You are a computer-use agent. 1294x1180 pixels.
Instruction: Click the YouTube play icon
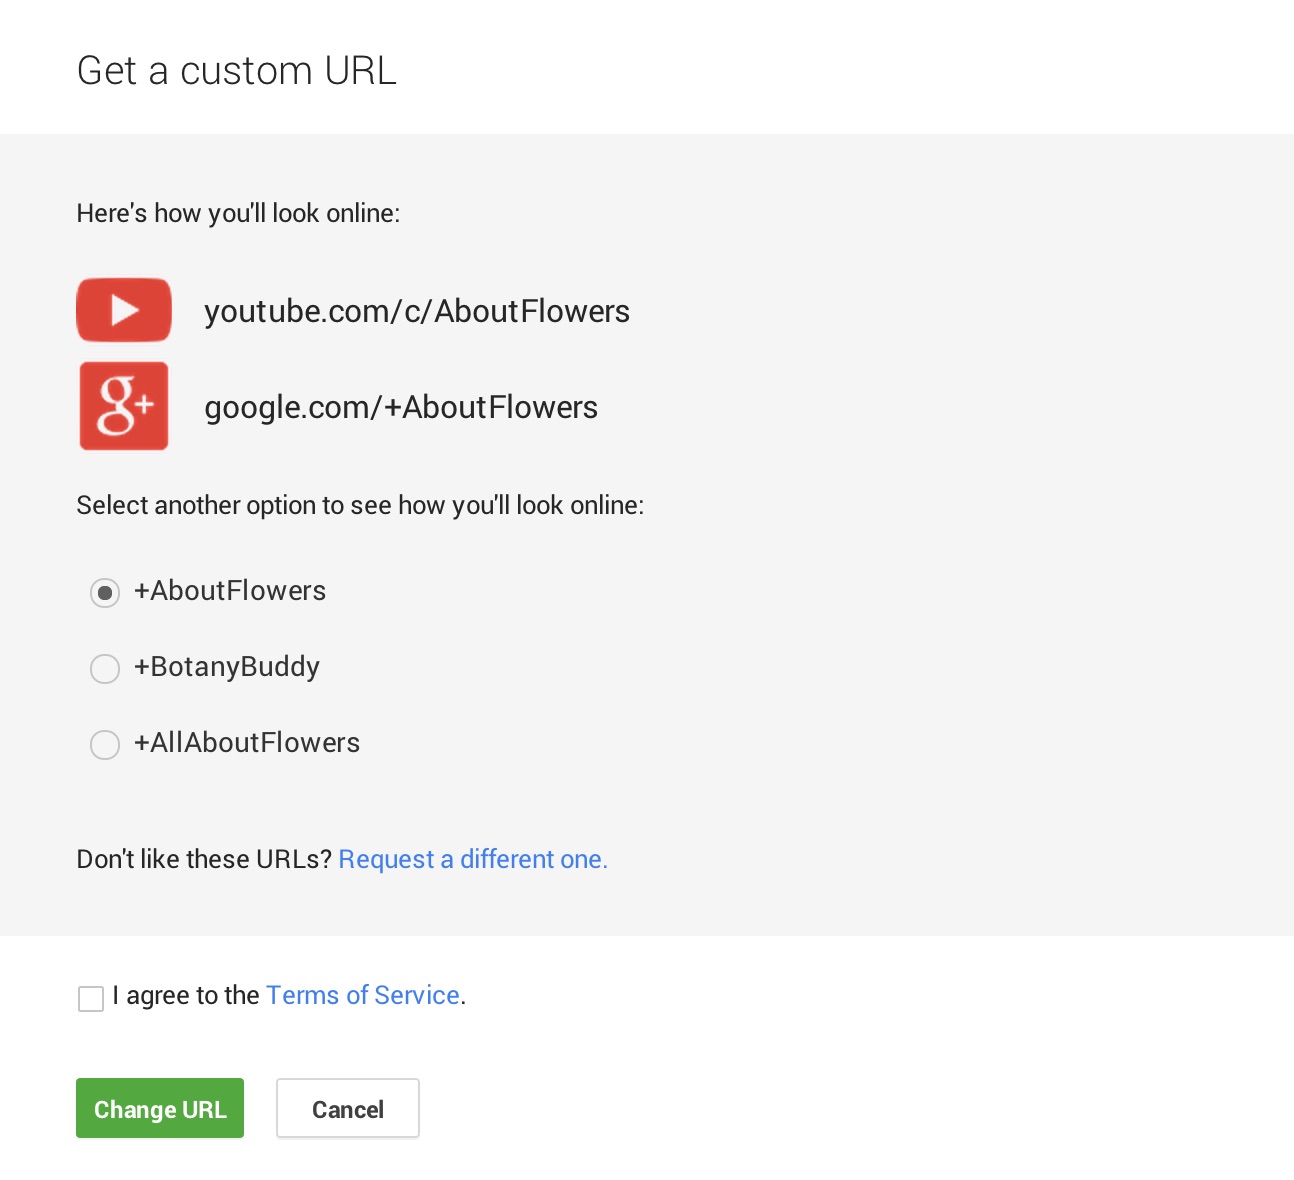point(124,310)
